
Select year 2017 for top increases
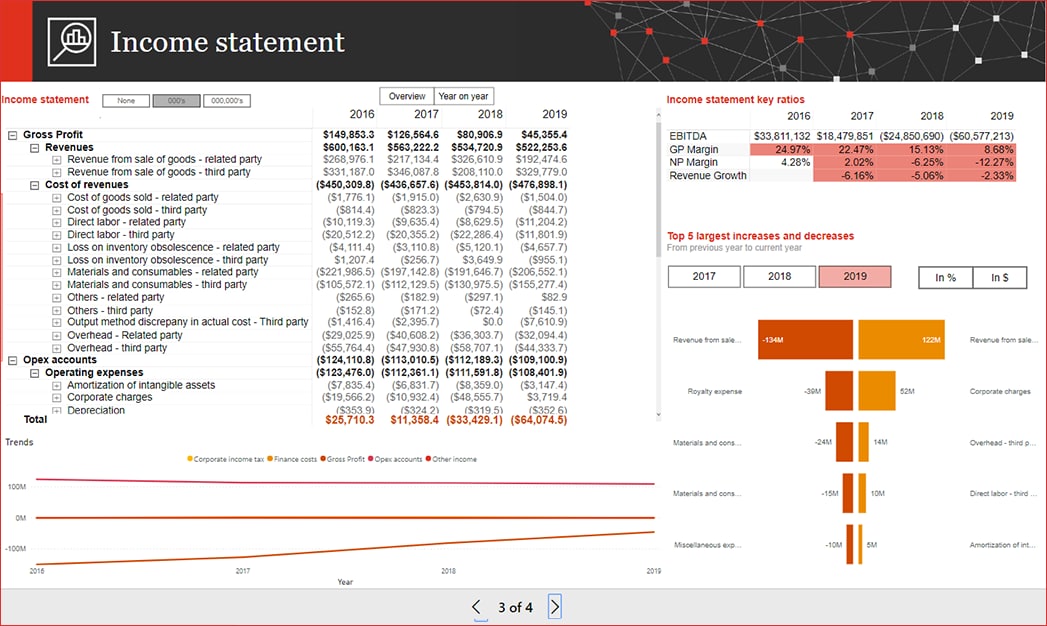[x=704, y=277]
